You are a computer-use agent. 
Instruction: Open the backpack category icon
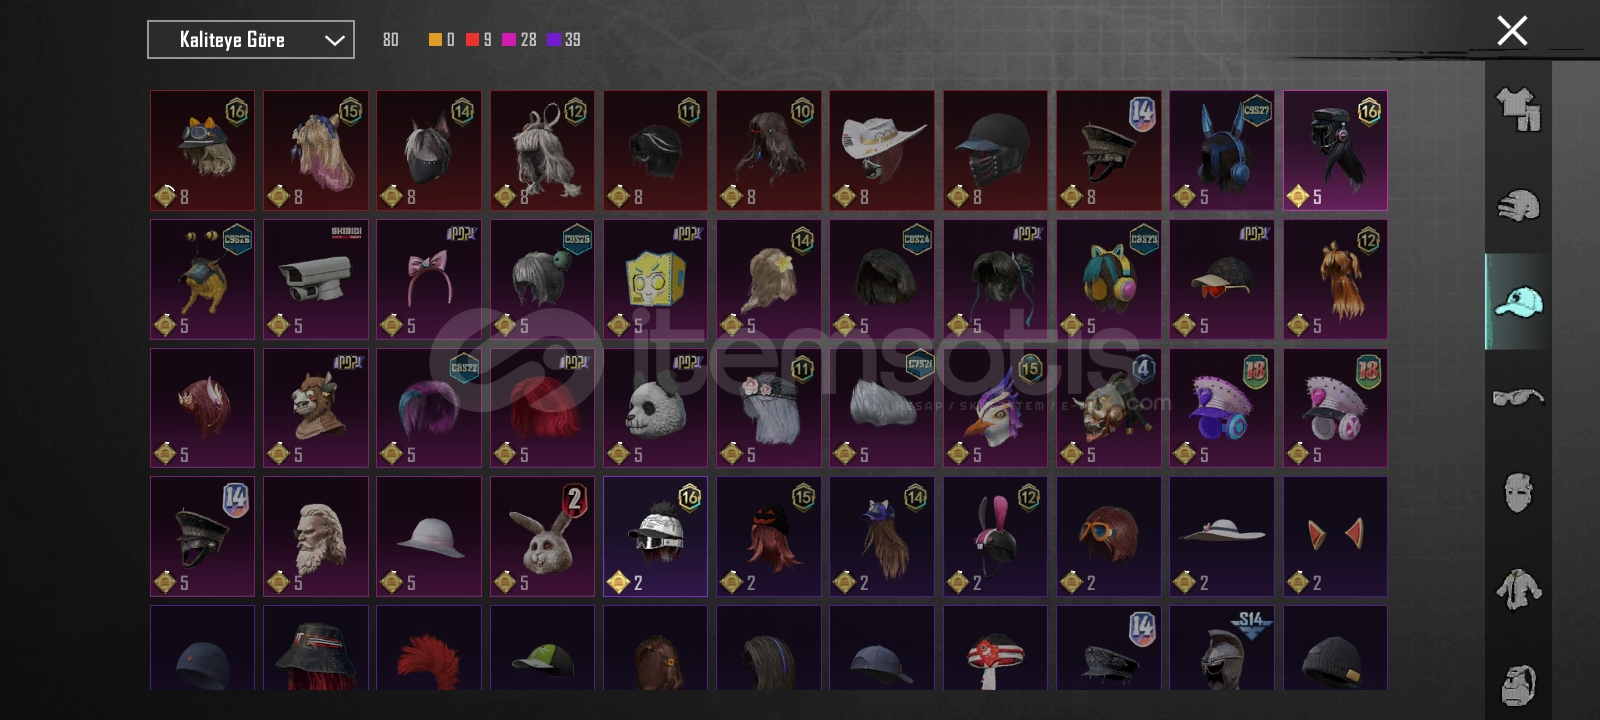coord(1518,684)
